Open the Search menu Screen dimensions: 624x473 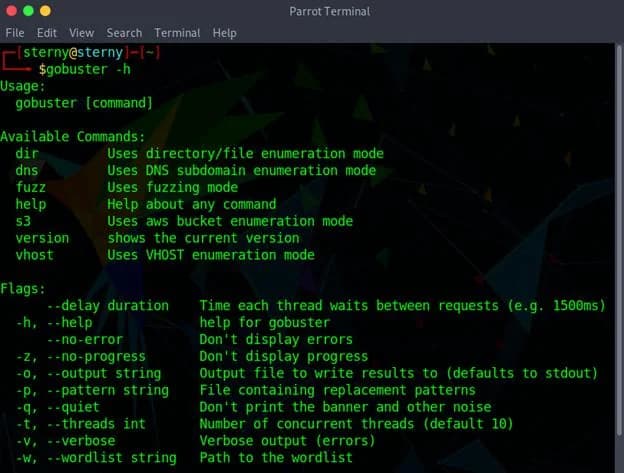[124, 33]
